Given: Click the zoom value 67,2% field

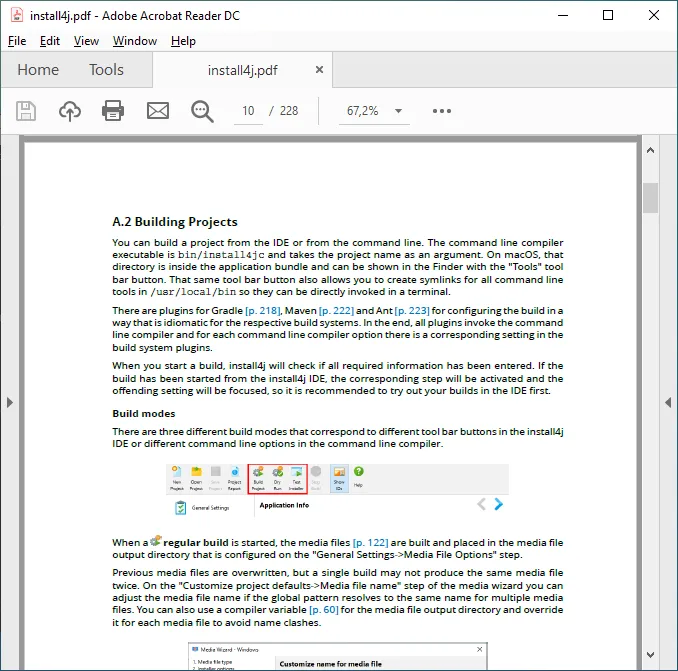Looking at the screenshot, I should [362, 111].
